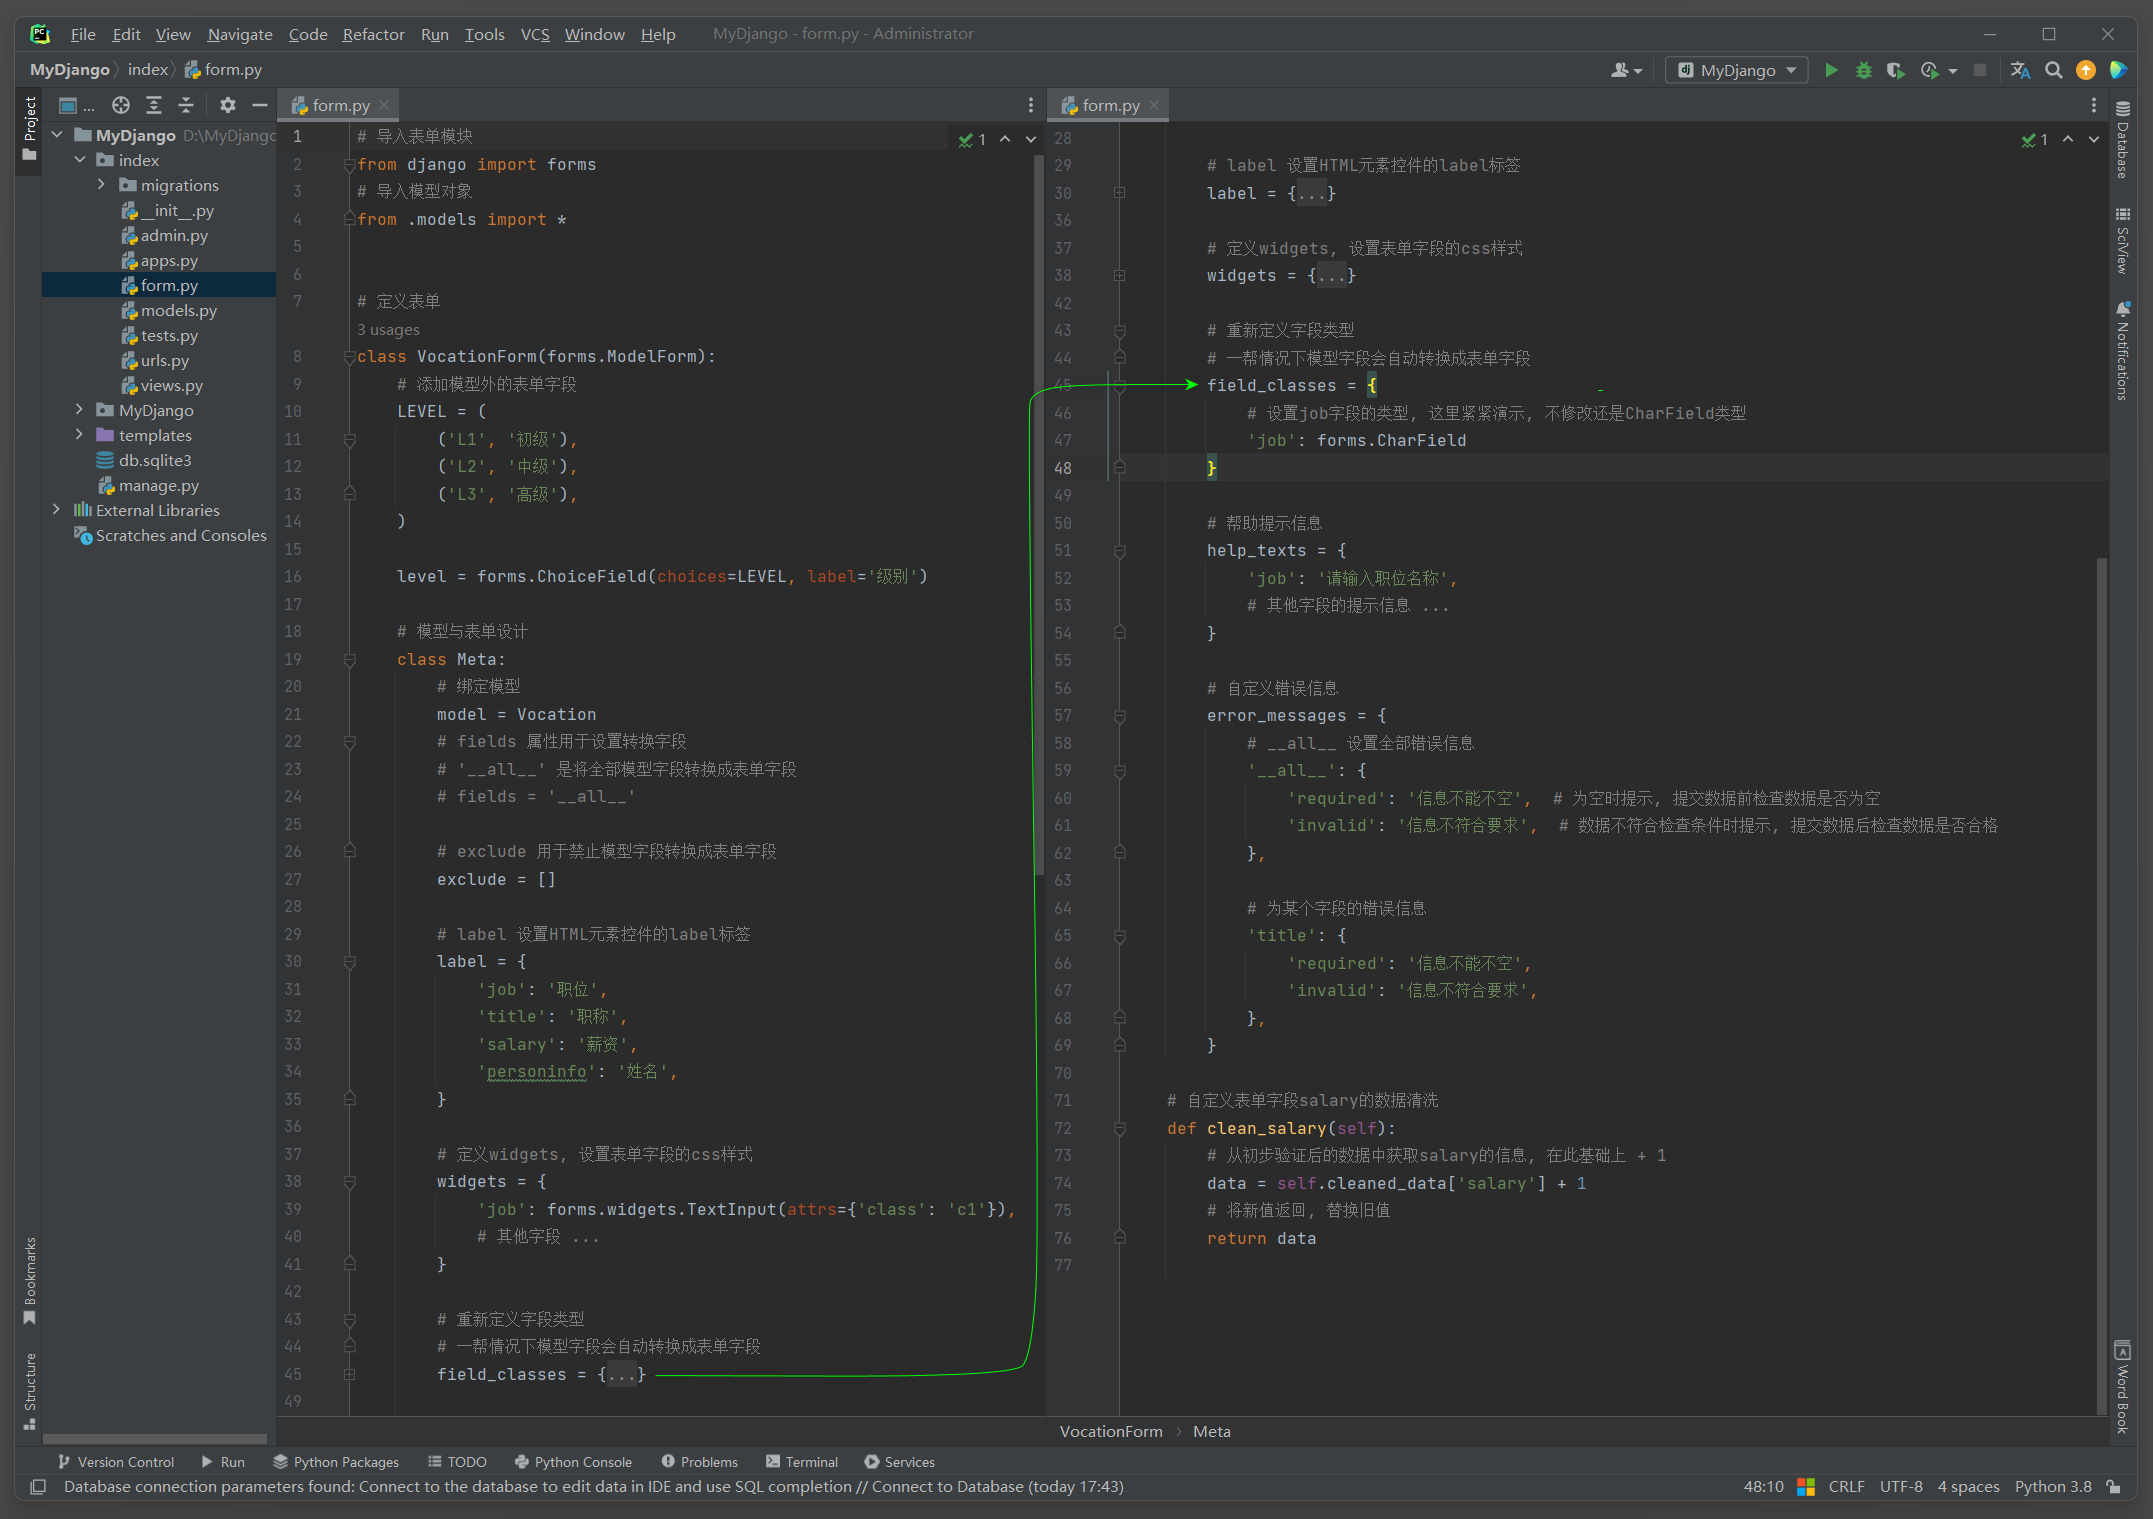Open left editor tab options menu
2153x1519 pixels.
click(x=1031, y=105)
